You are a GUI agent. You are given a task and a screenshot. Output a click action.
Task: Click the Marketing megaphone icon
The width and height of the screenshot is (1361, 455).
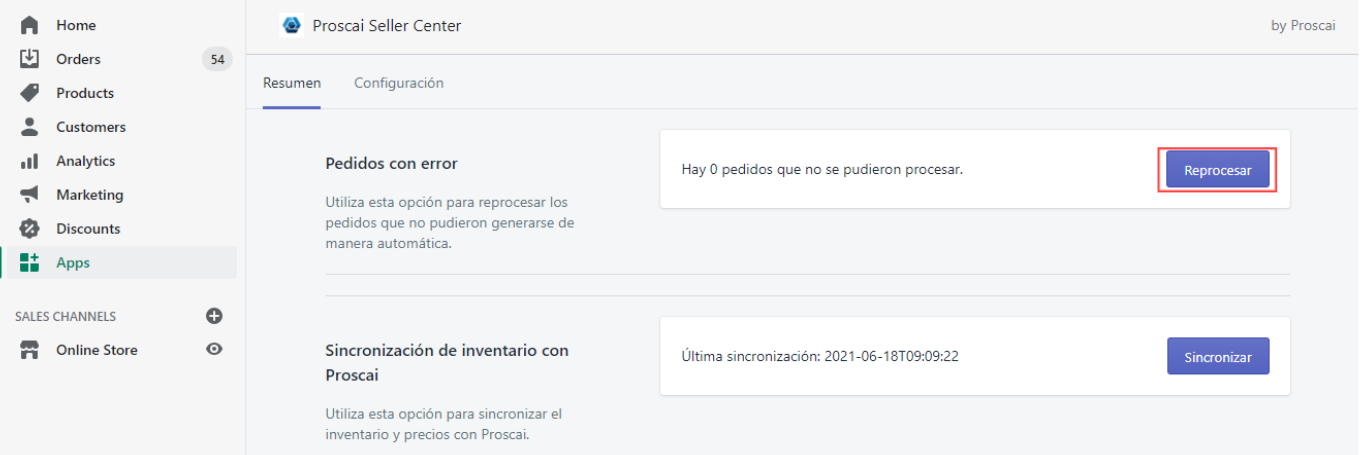29,195
